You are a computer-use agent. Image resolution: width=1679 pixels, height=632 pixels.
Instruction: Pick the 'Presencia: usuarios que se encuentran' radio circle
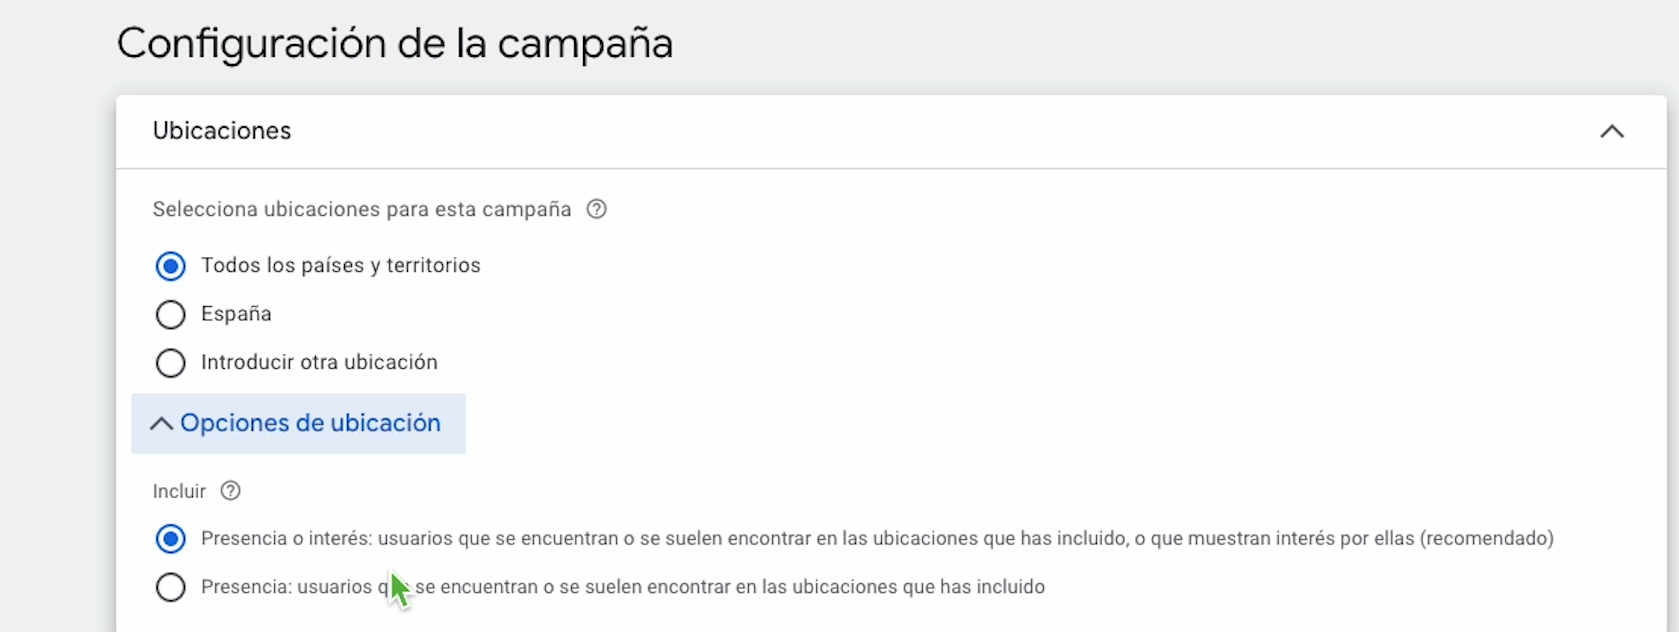[x=171, y=587]
